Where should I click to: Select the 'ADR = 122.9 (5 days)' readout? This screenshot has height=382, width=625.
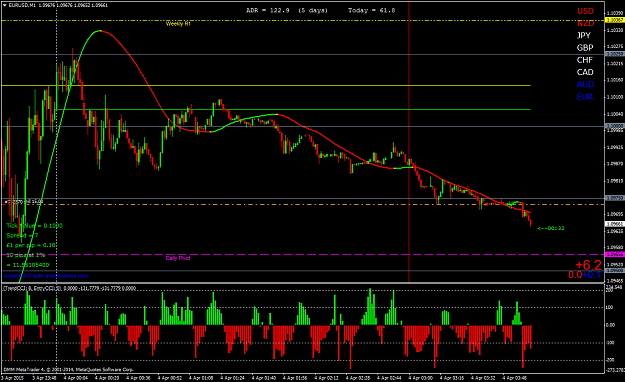click(x=287, y=10)
